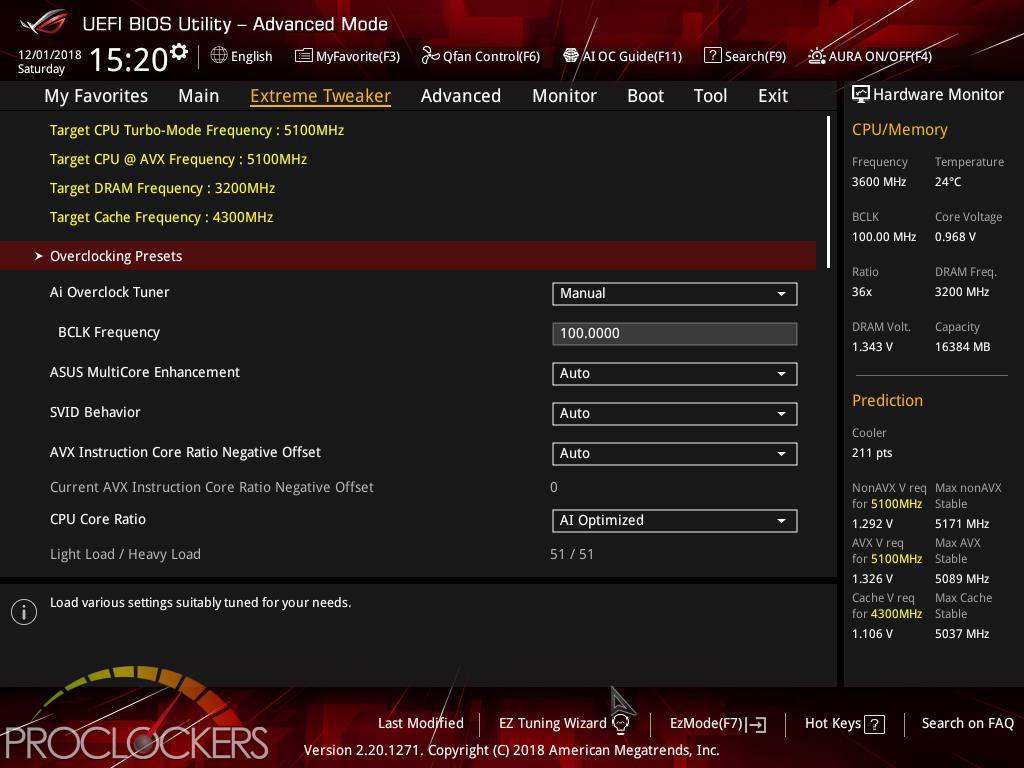1024x768 pixels.
Task: Click the settings gear beside the clock
Action: pos(179,51)
